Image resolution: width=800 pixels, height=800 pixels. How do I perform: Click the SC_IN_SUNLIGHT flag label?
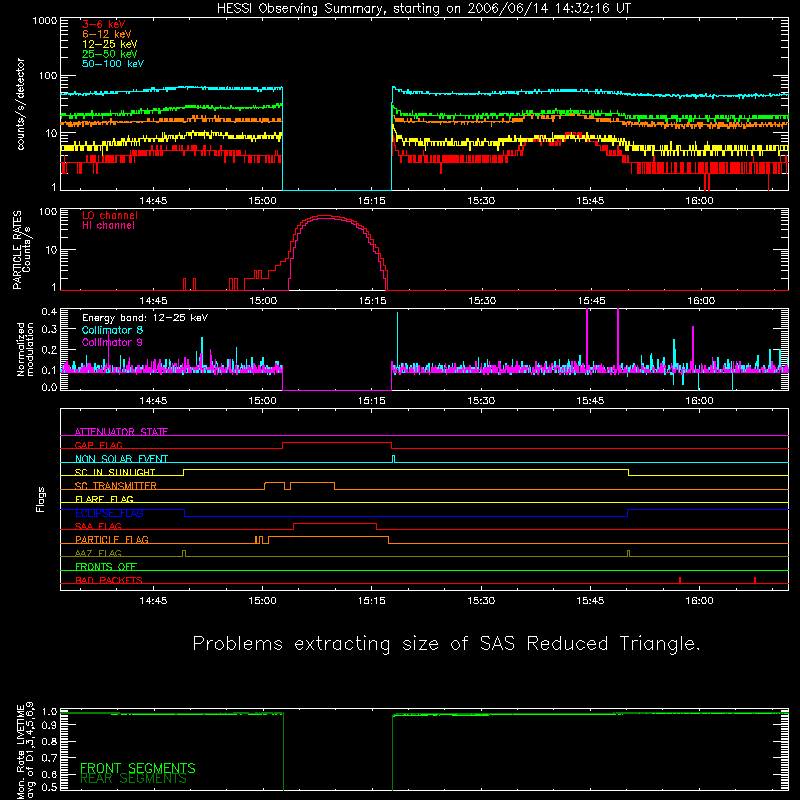115,472
